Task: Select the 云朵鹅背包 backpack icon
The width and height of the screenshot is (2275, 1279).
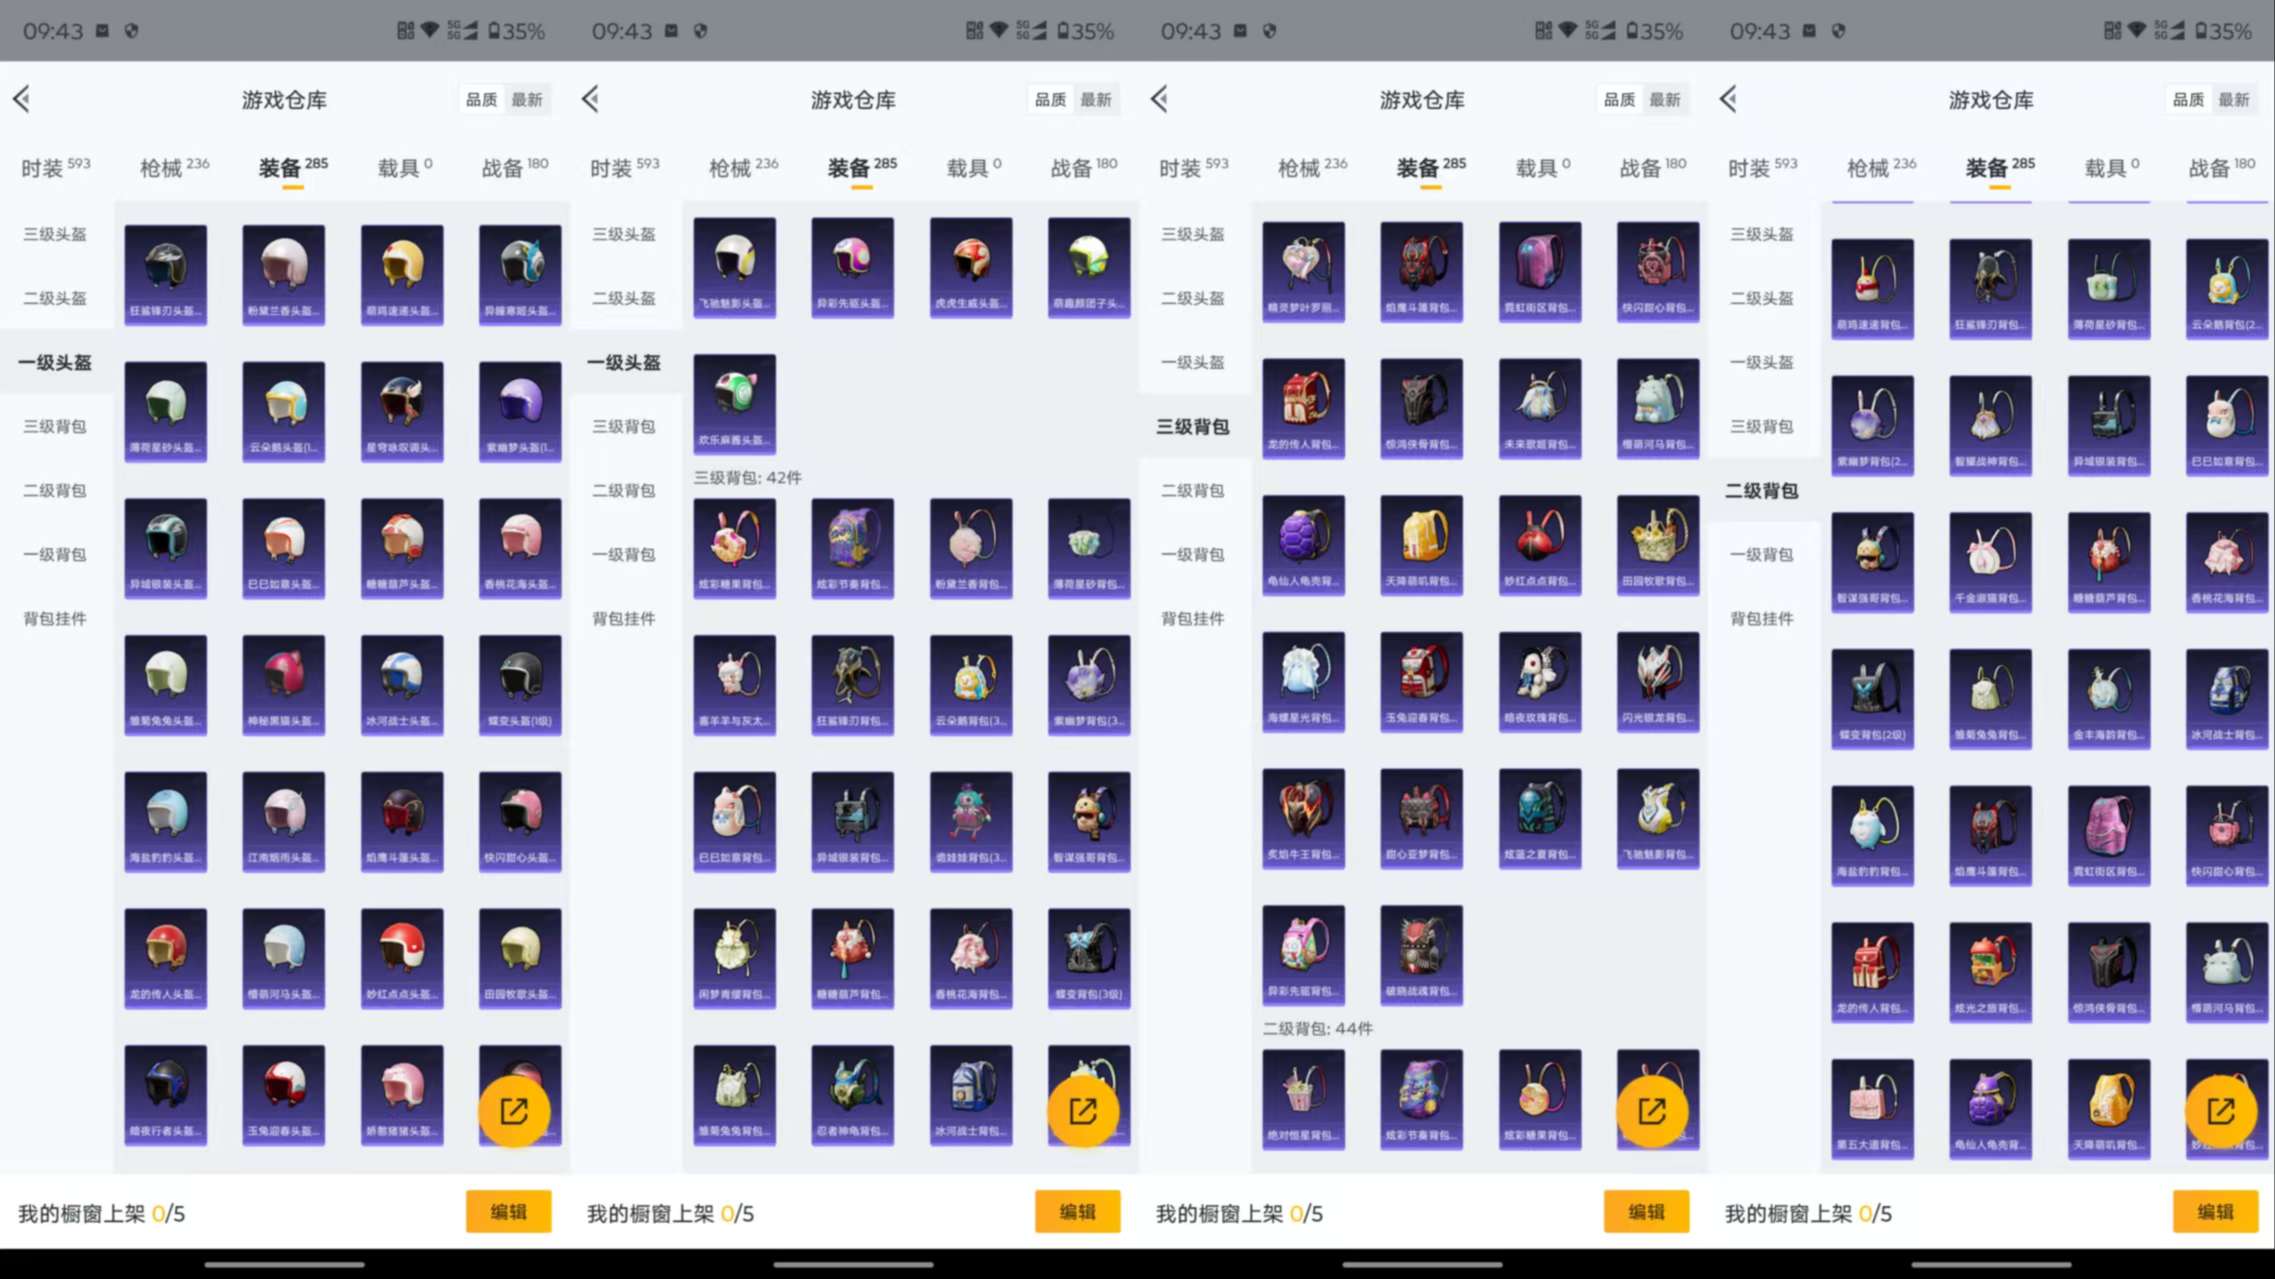Action: (970, 683)
